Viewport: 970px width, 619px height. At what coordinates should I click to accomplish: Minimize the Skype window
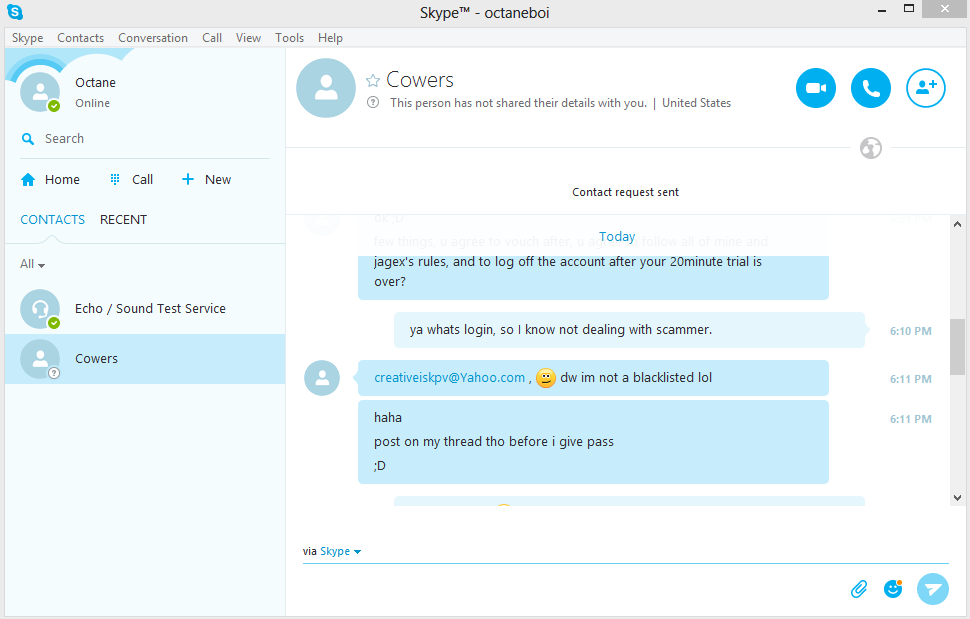882,9
